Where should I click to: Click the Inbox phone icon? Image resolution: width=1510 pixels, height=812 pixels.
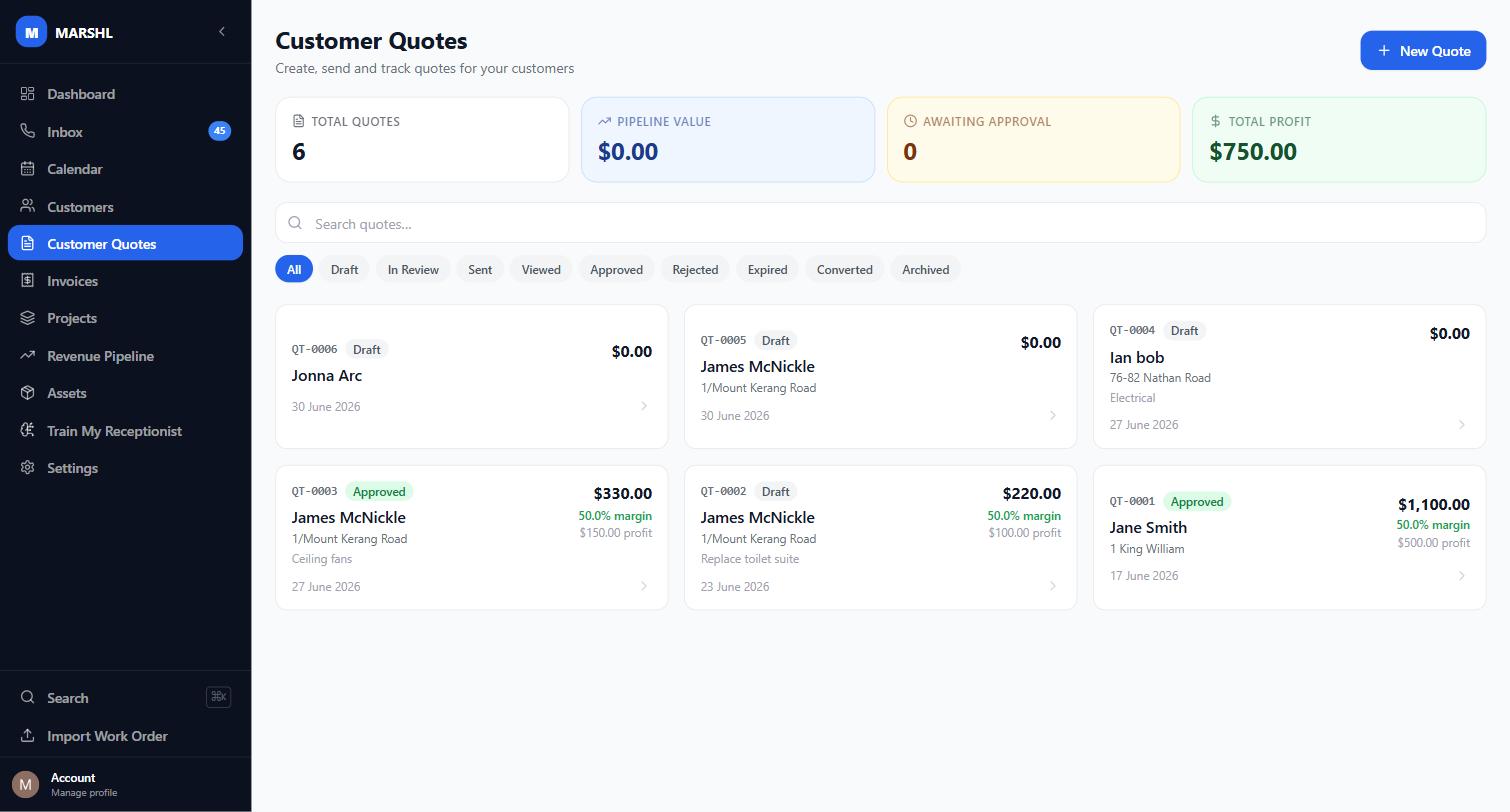27,131
